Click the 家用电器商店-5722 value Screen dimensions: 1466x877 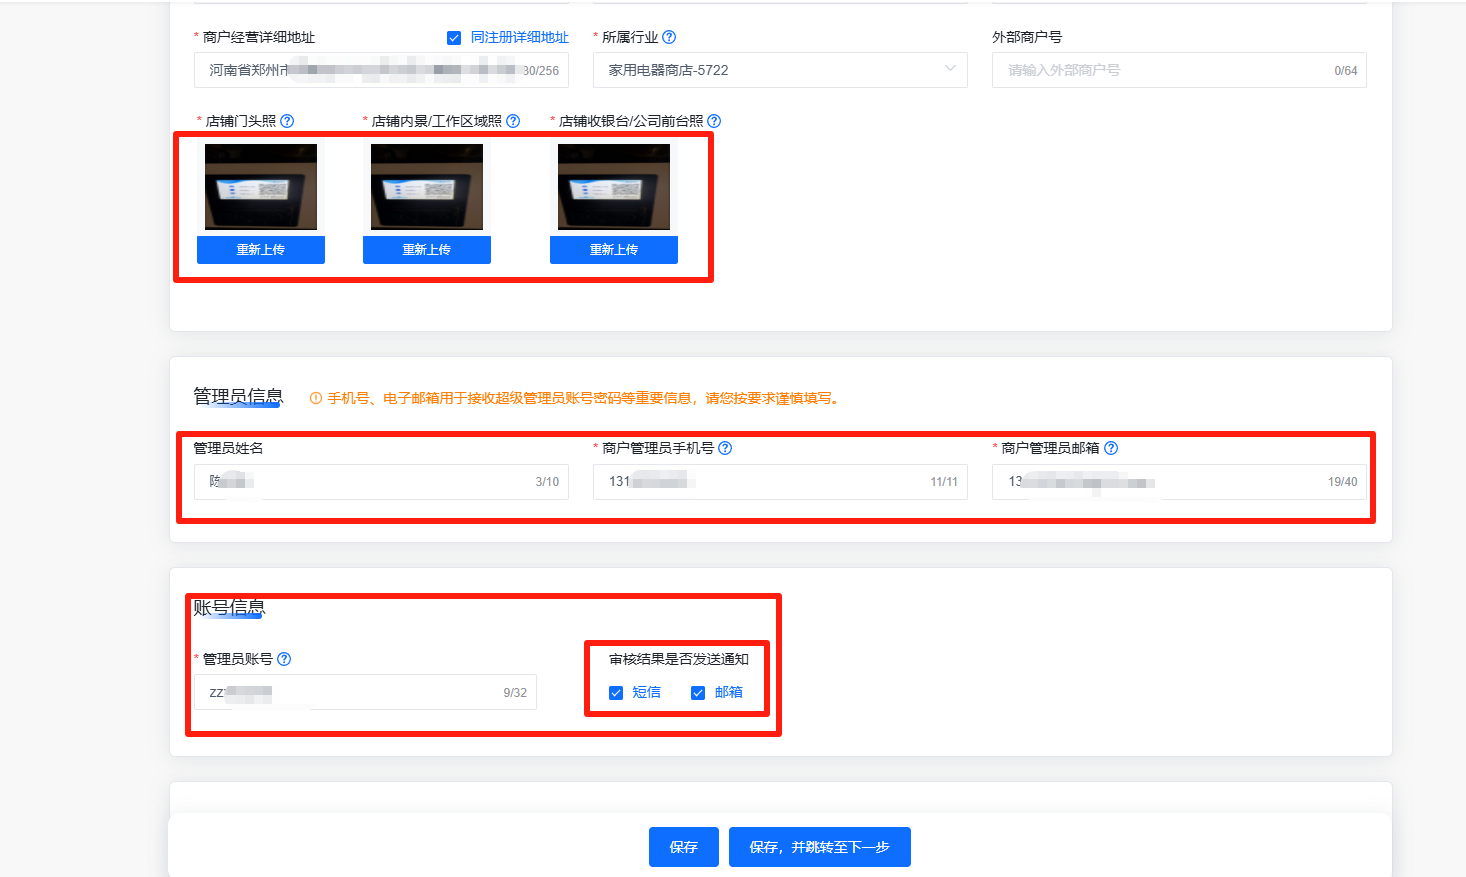[668, 70]
